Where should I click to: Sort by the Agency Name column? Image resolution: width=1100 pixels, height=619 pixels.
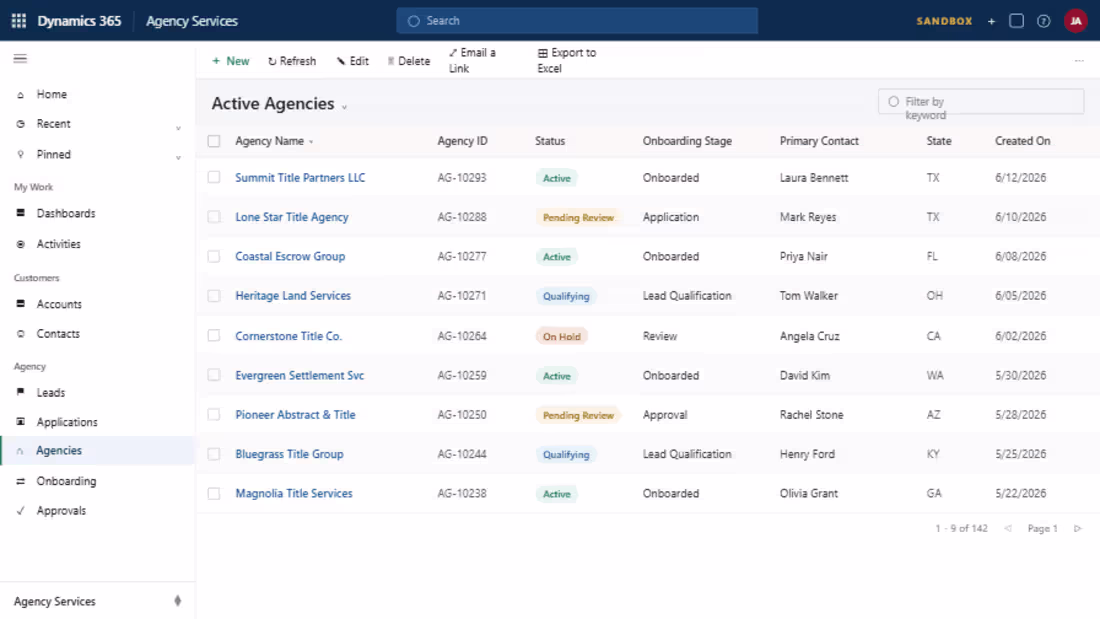(274, 141)
